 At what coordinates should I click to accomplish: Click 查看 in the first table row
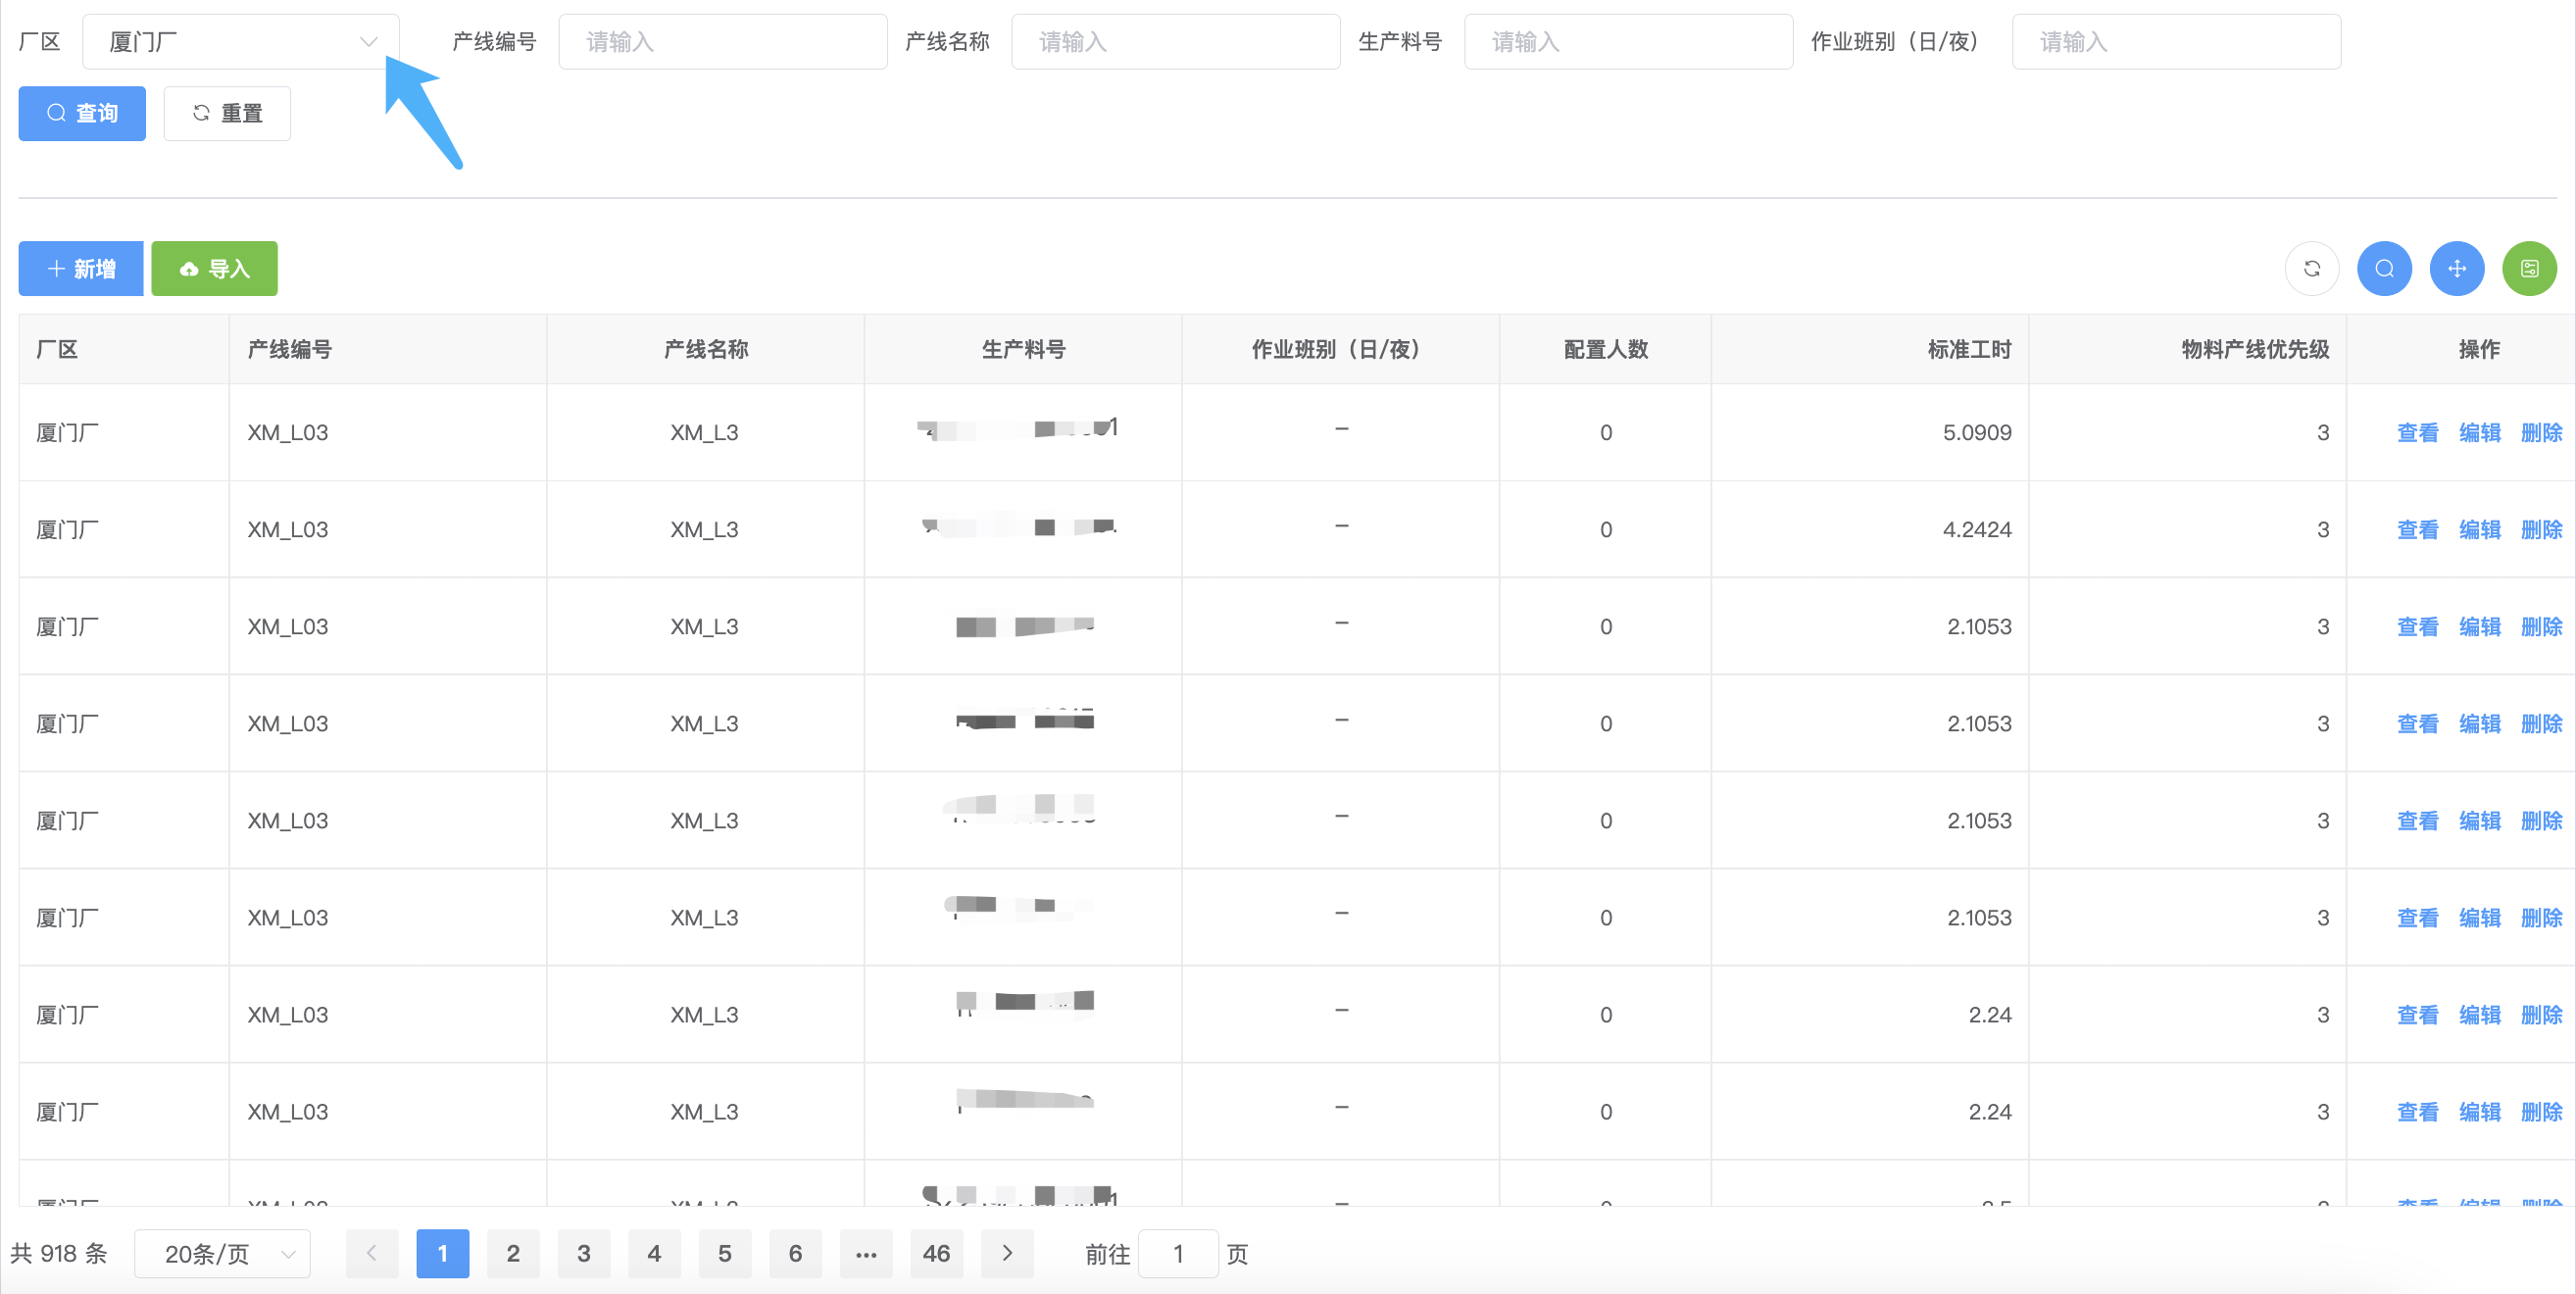point(2417,432)
